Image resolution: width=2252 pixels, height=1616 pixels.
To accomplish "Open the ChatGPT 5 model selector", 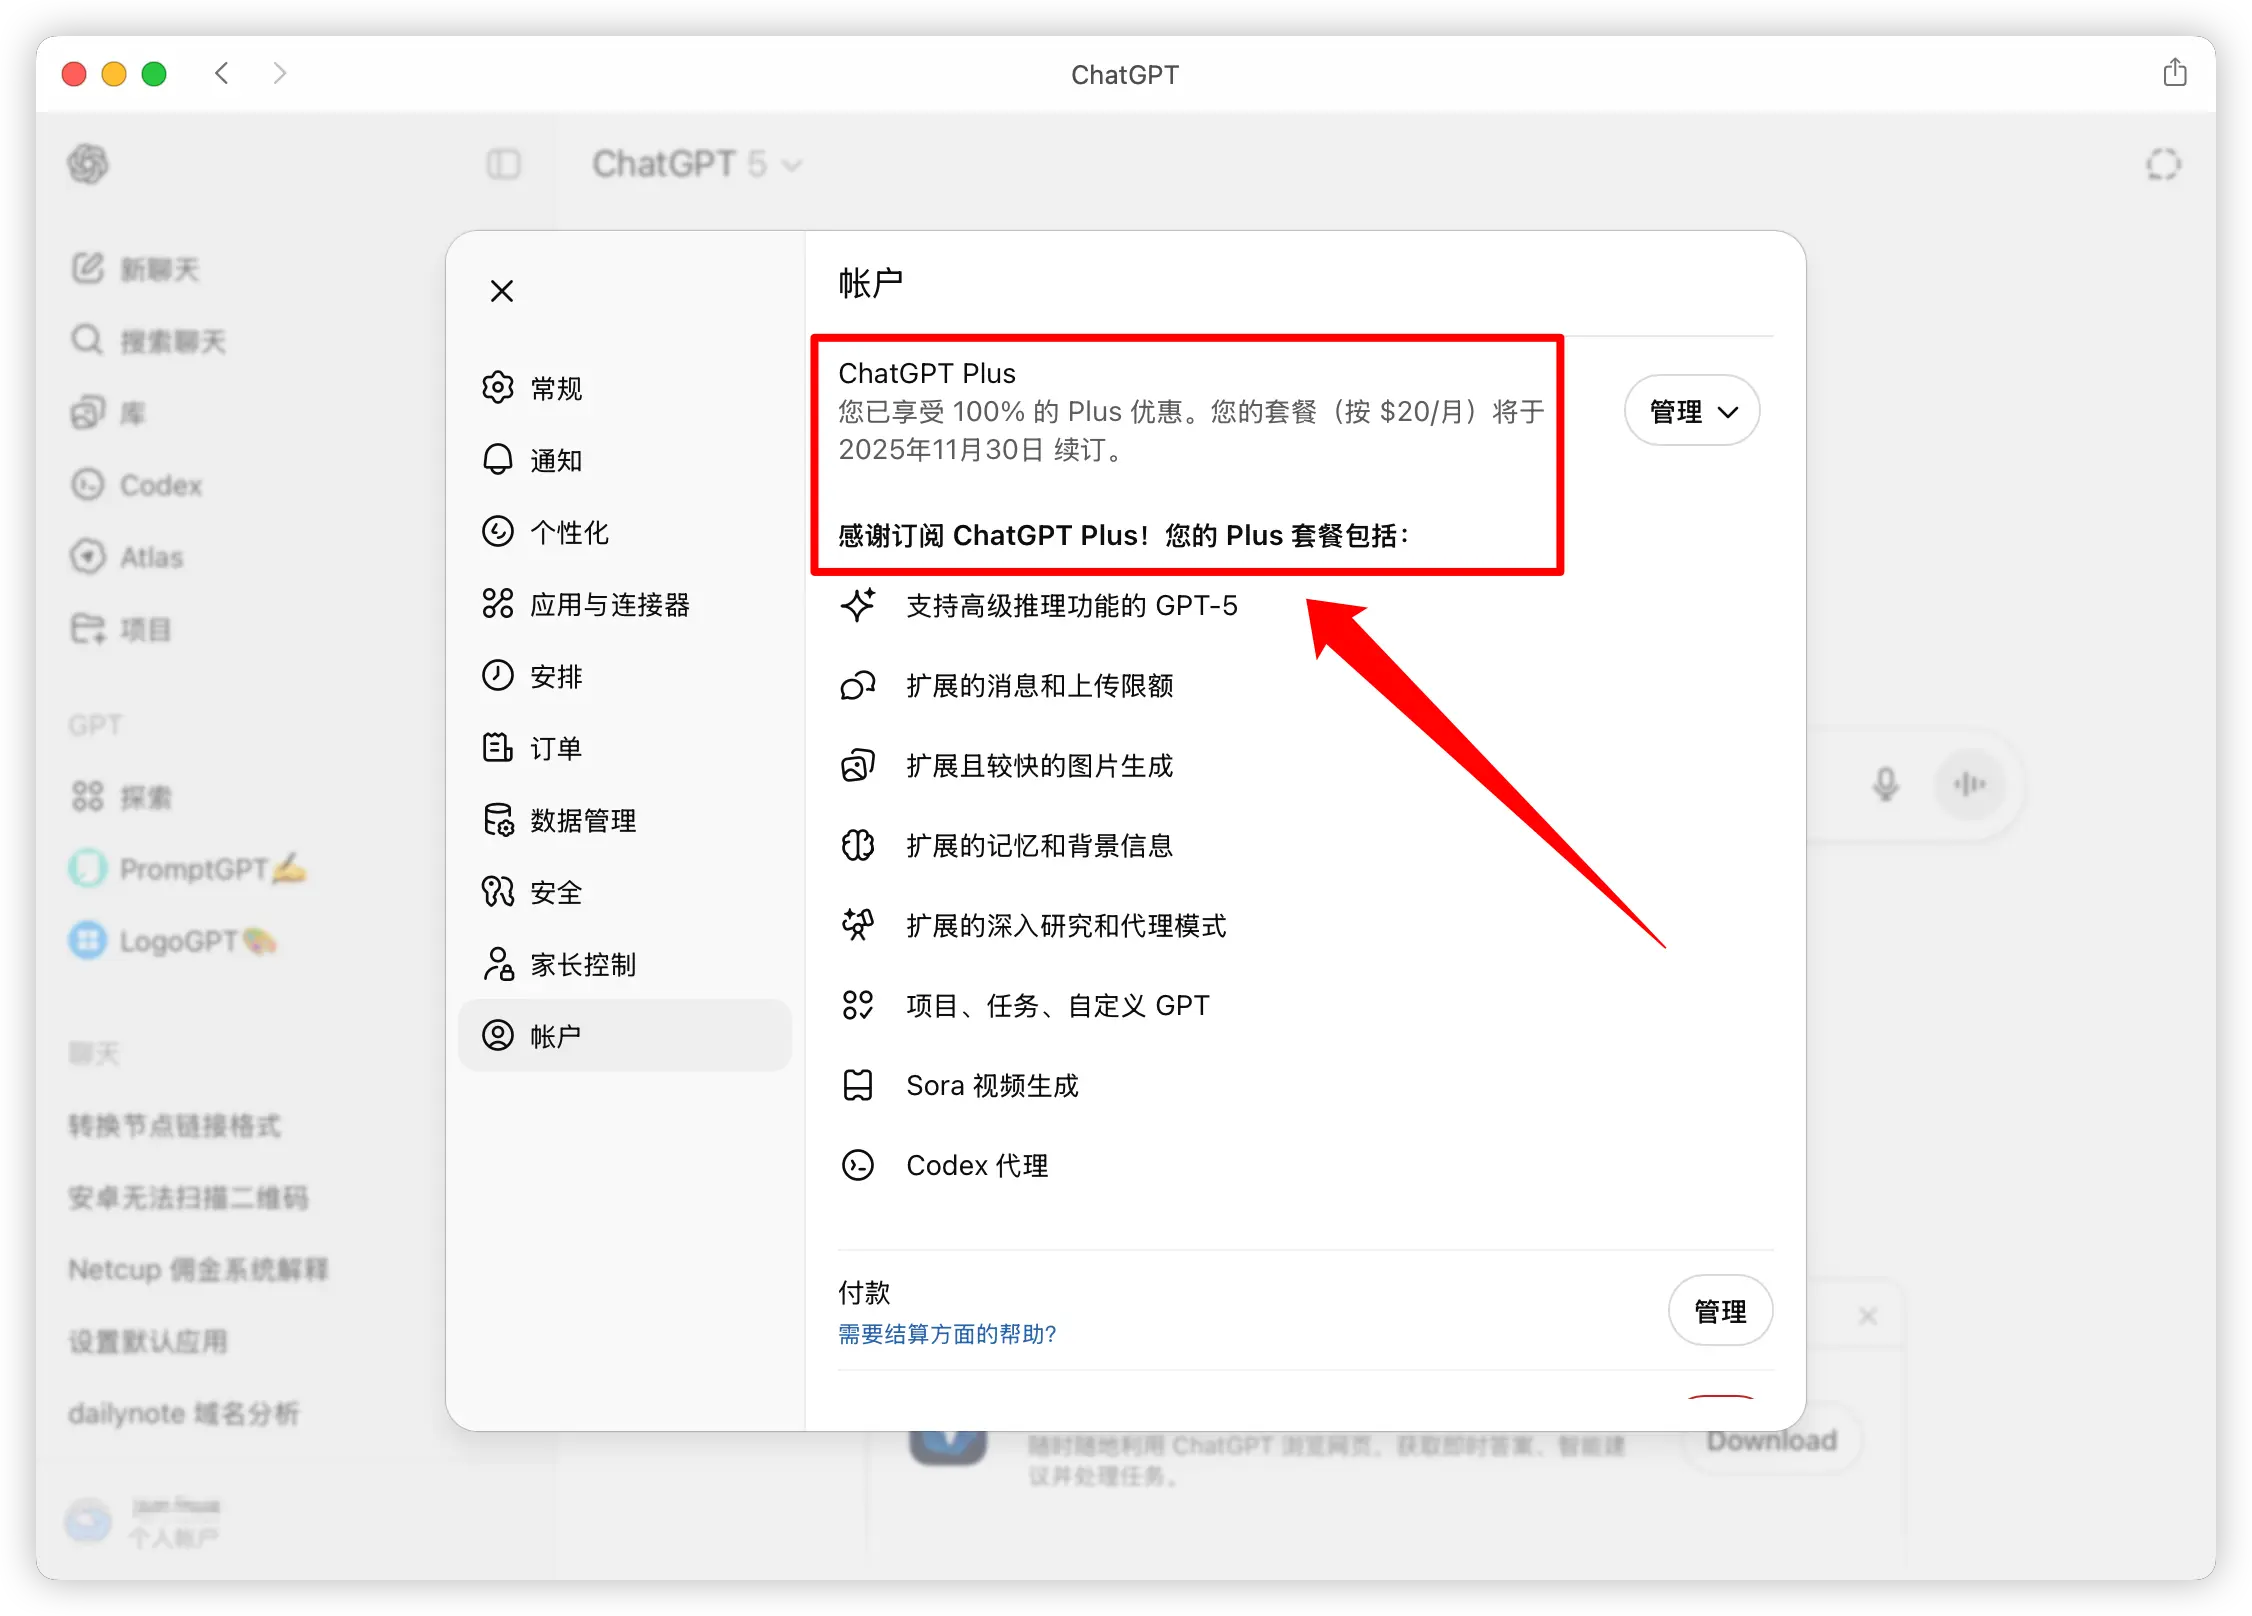I will pyautogui.click(x=697, y=164).
